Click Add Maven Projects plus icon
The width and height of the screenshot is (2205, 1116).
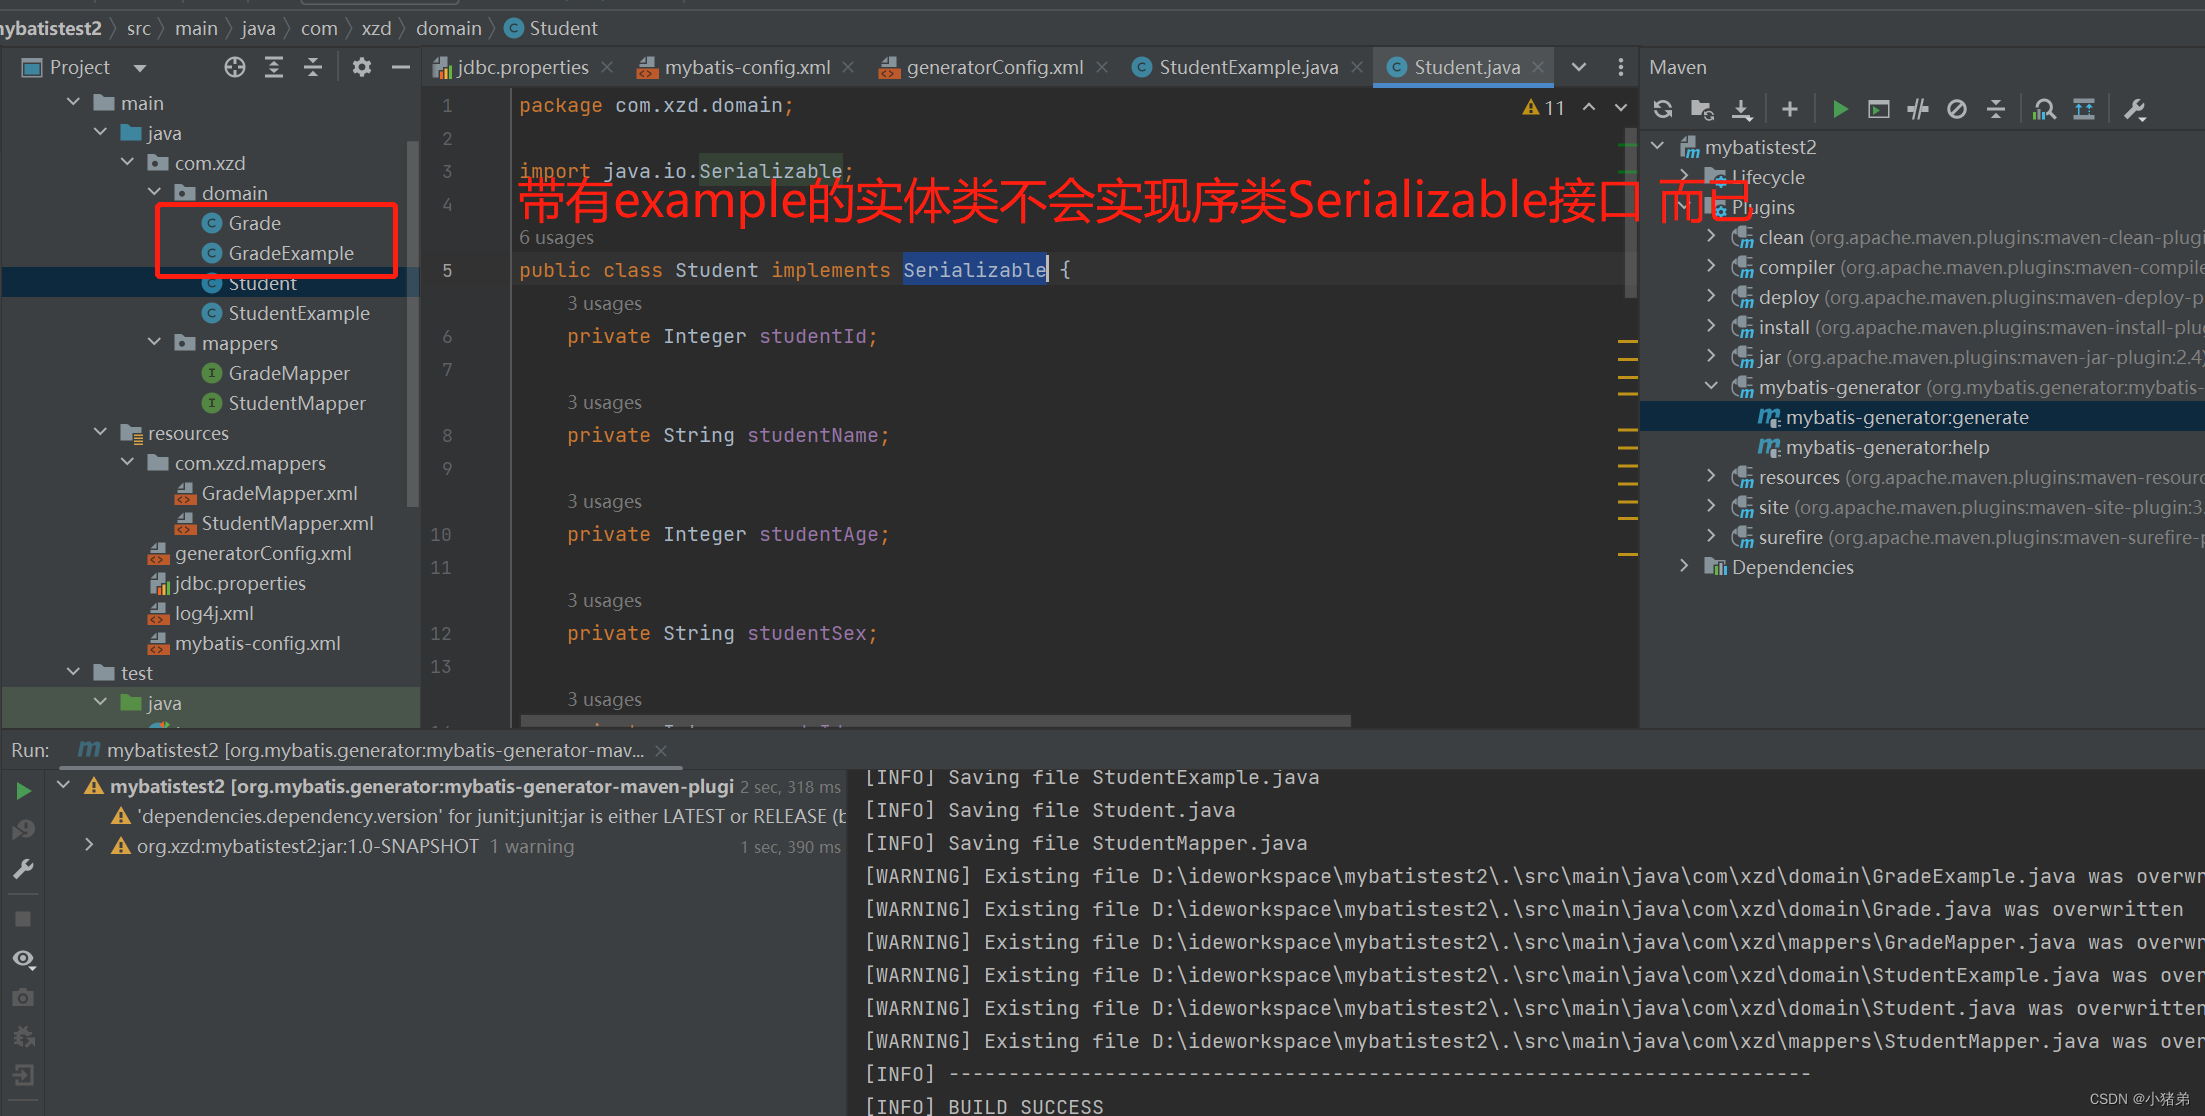click(x=1790, y=109)
